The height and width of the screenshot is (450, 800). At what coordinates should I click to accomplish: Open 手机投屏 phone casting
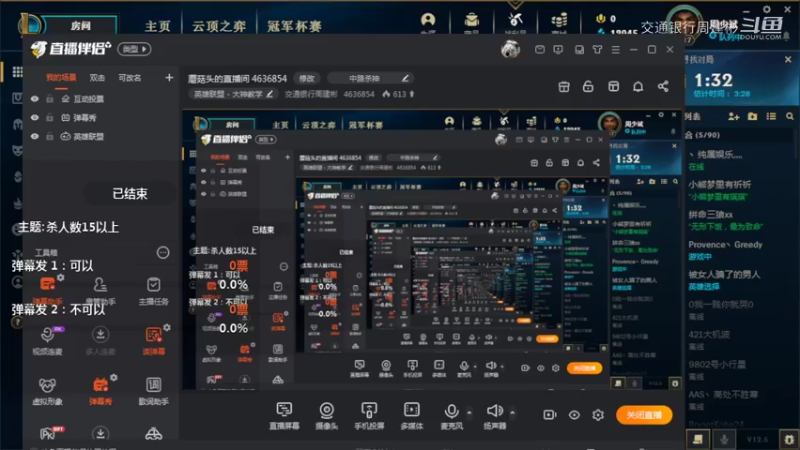369,415
